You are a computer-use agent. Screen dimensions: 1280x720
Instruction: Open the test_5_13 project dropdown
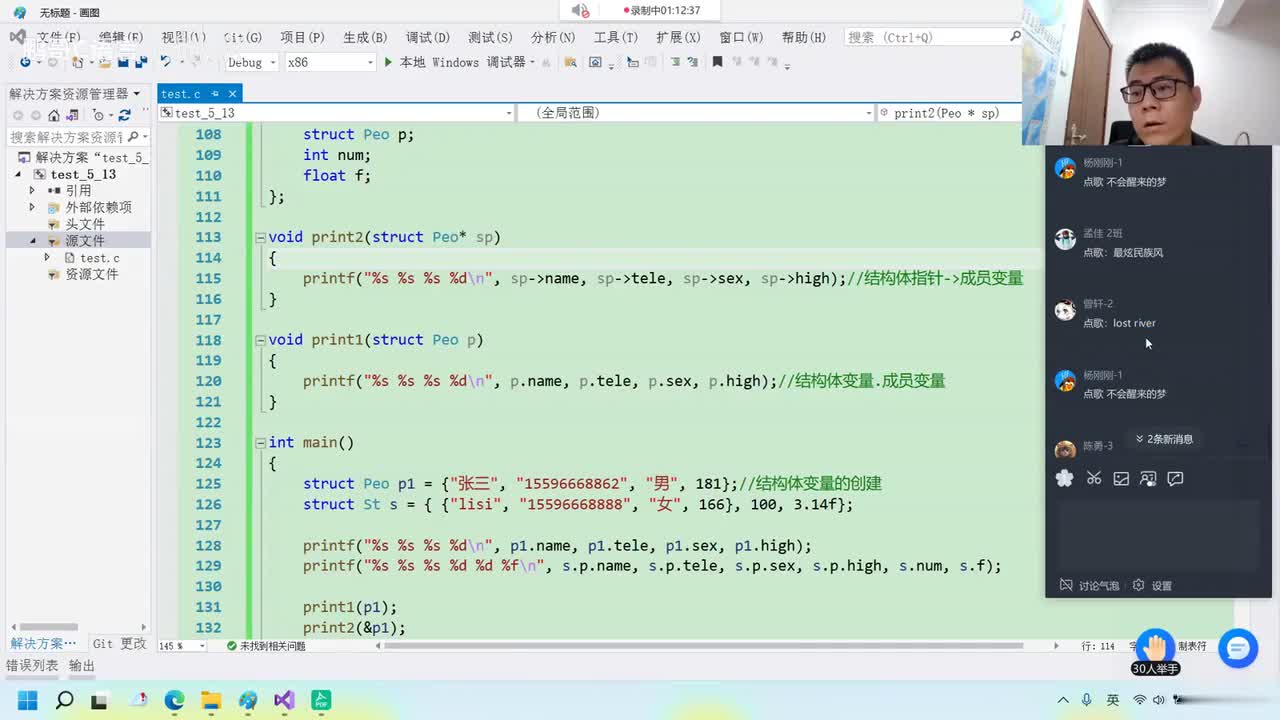[x=336, y=113]
